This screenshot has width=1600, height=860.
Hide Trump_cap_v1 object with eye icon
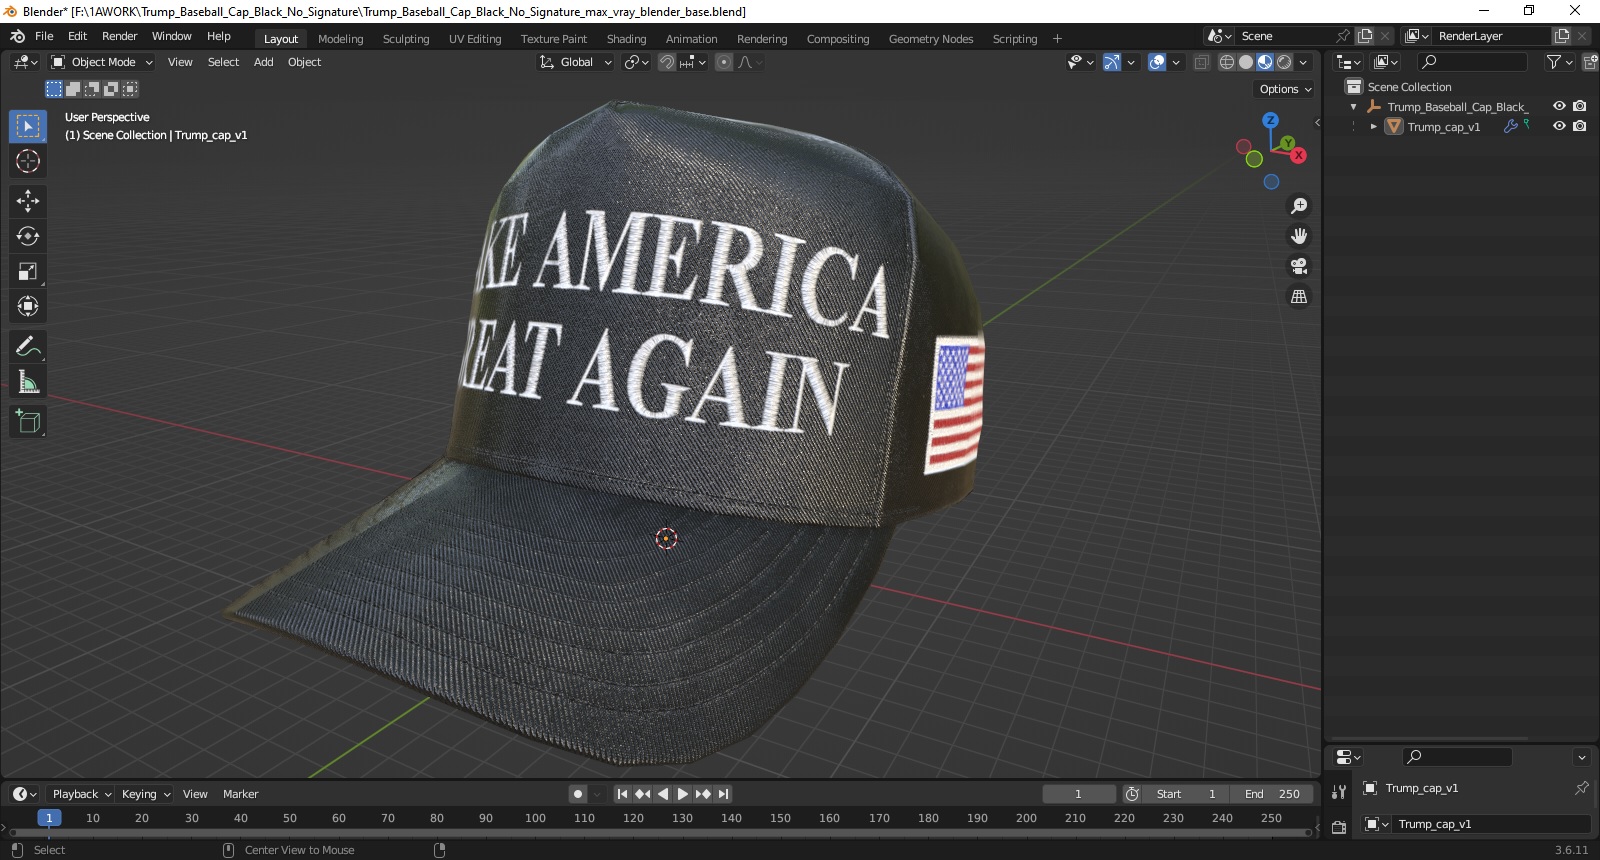click(1559, 126)
